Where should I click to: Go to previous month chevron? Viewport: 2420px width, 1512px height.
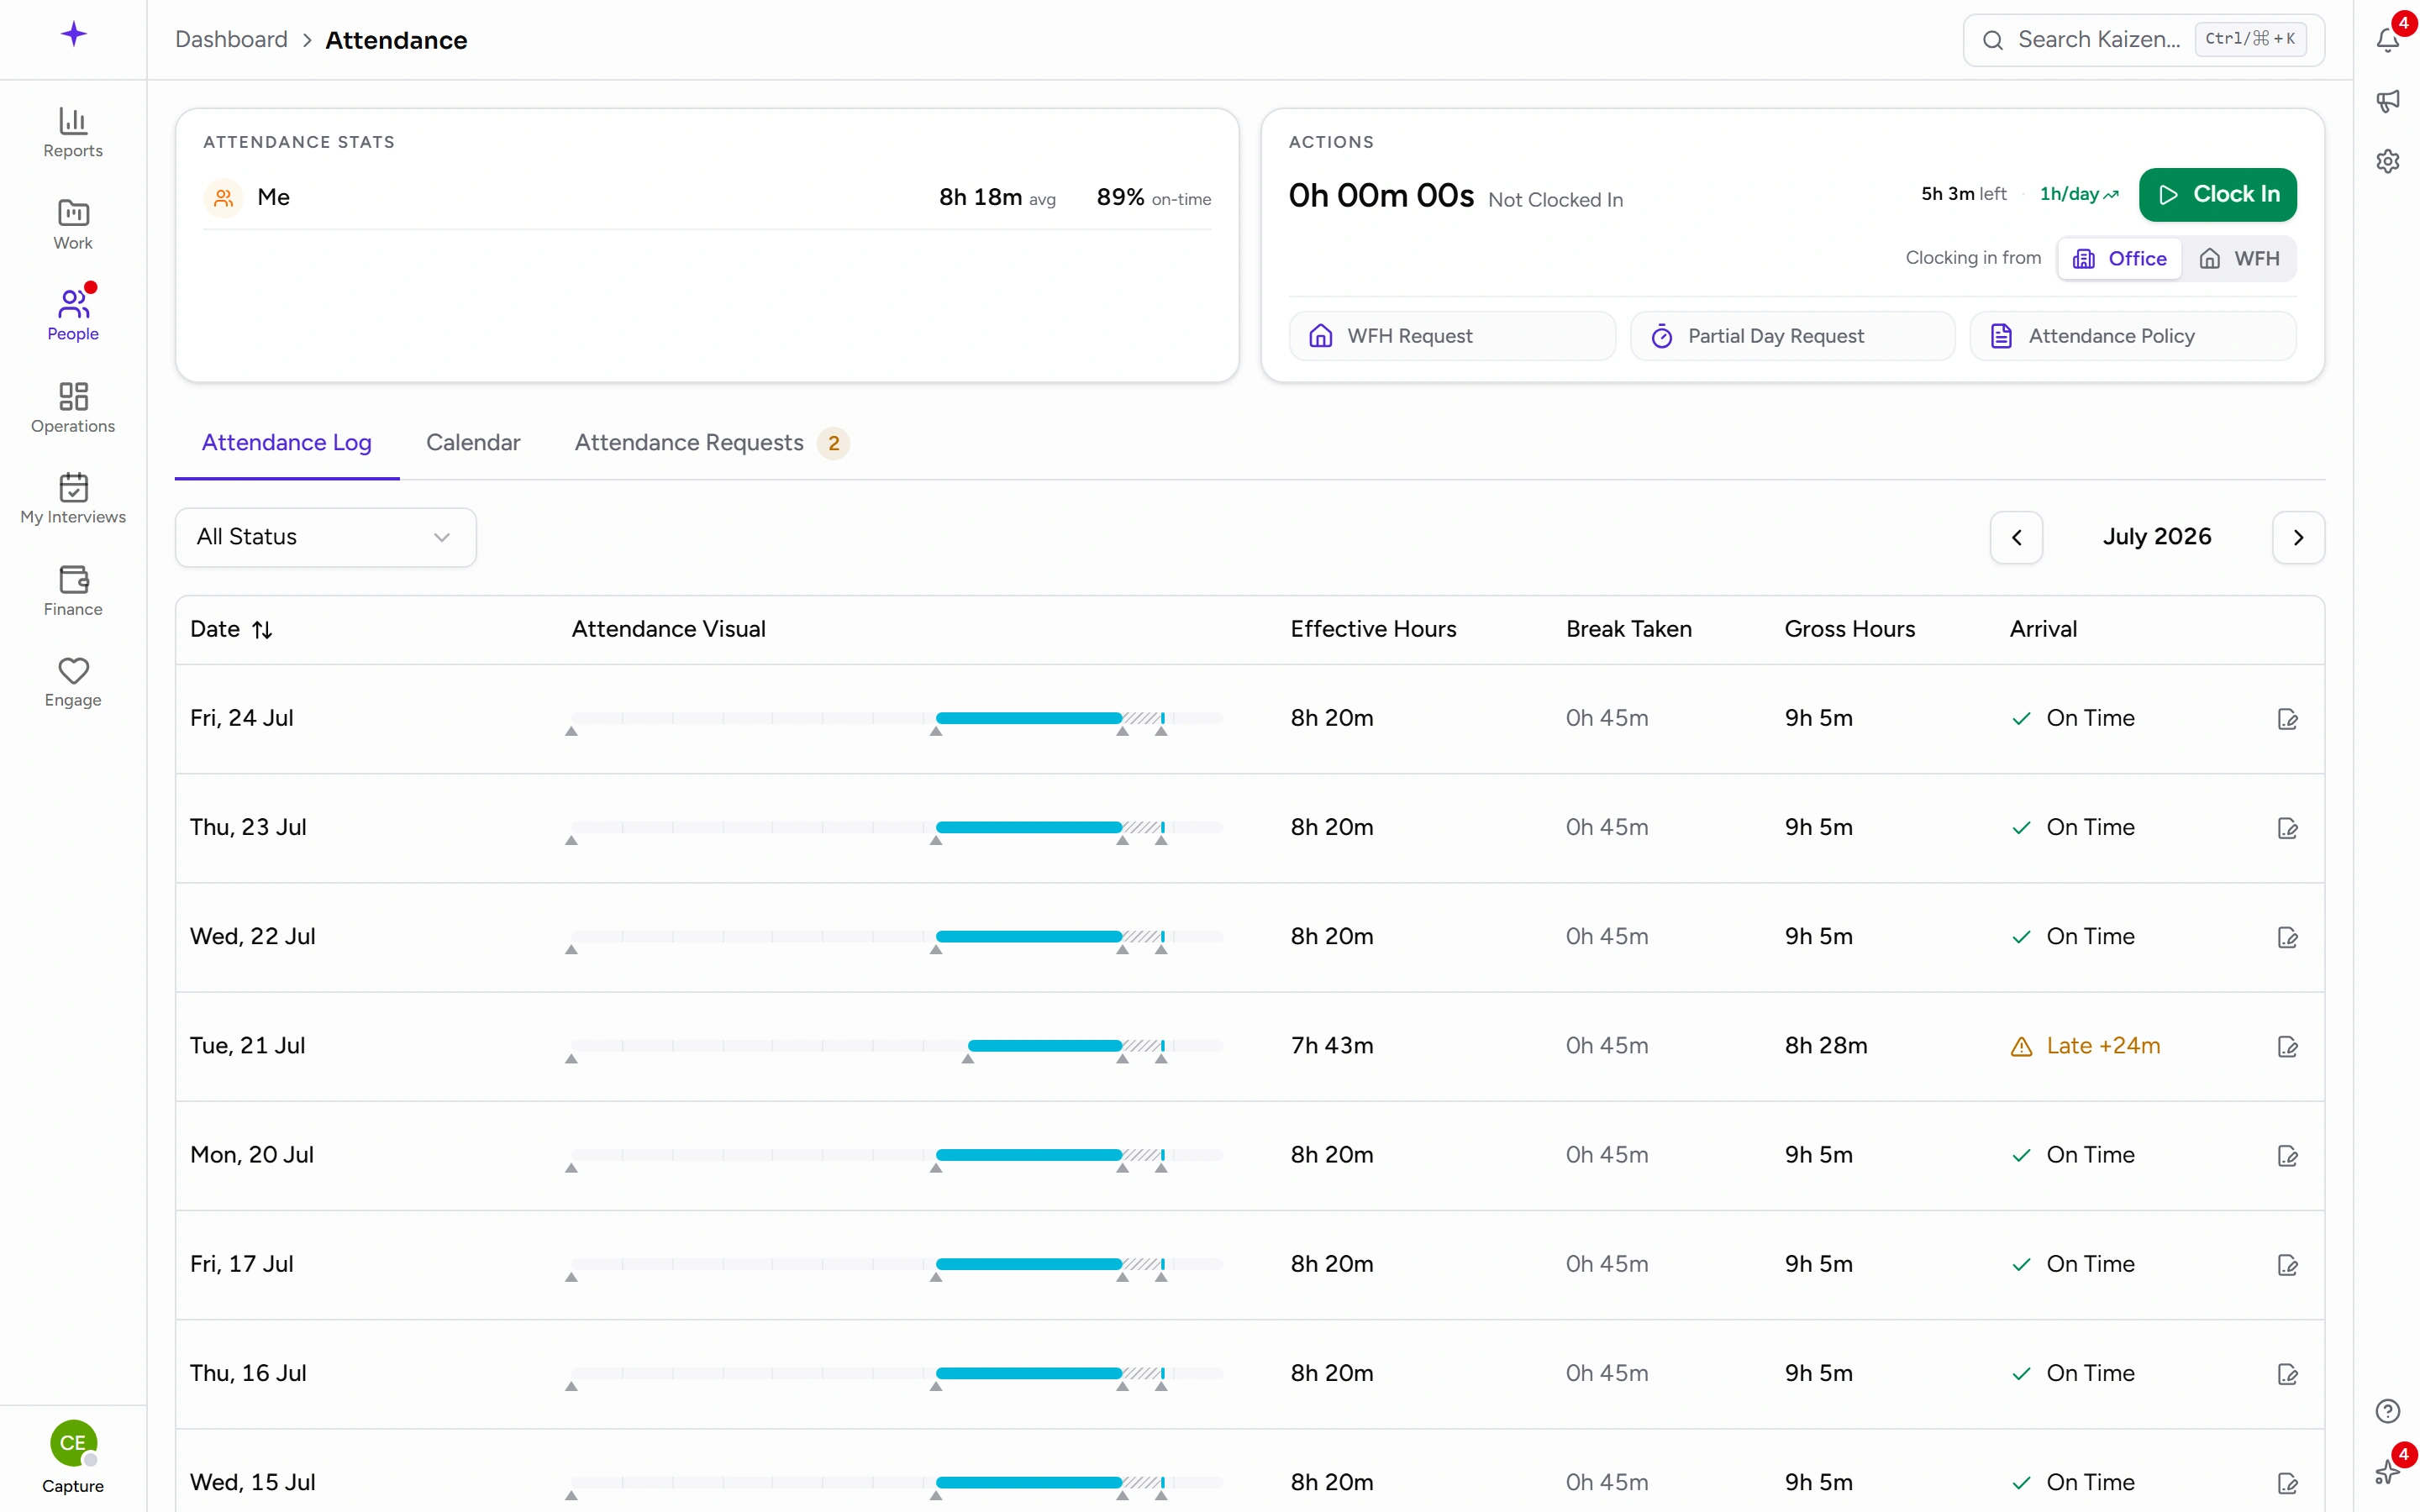coord(2016,537)
